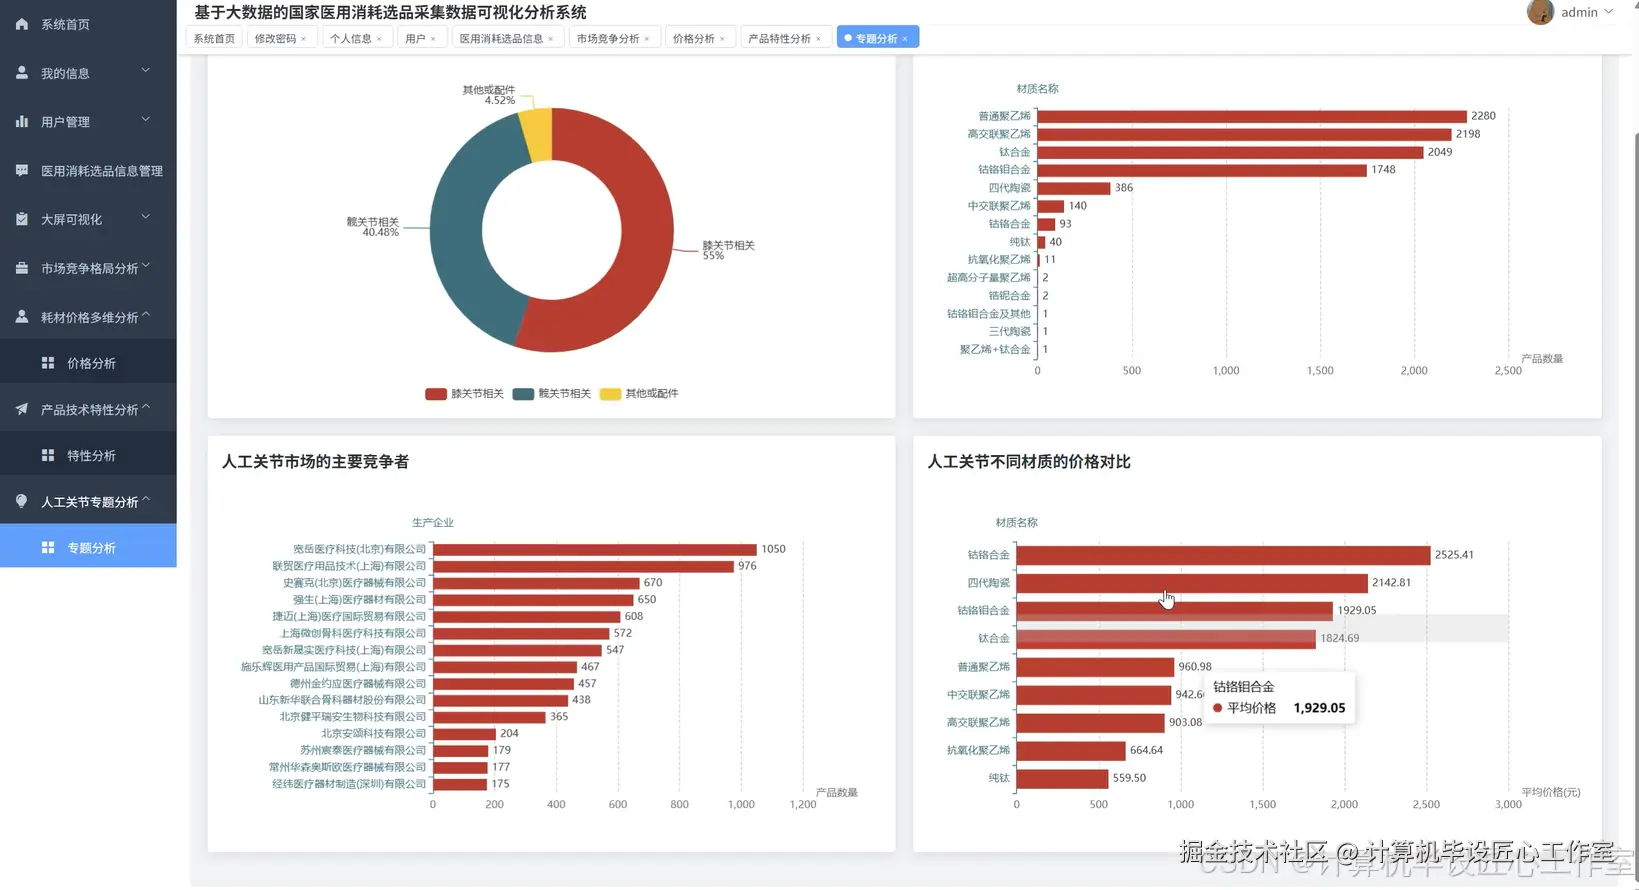Image resolution: width=1639 pixels, height=890 pixels.
Task: Click the briefcase icon beside 市场竞争格局分析
Action: coord(22,268)
